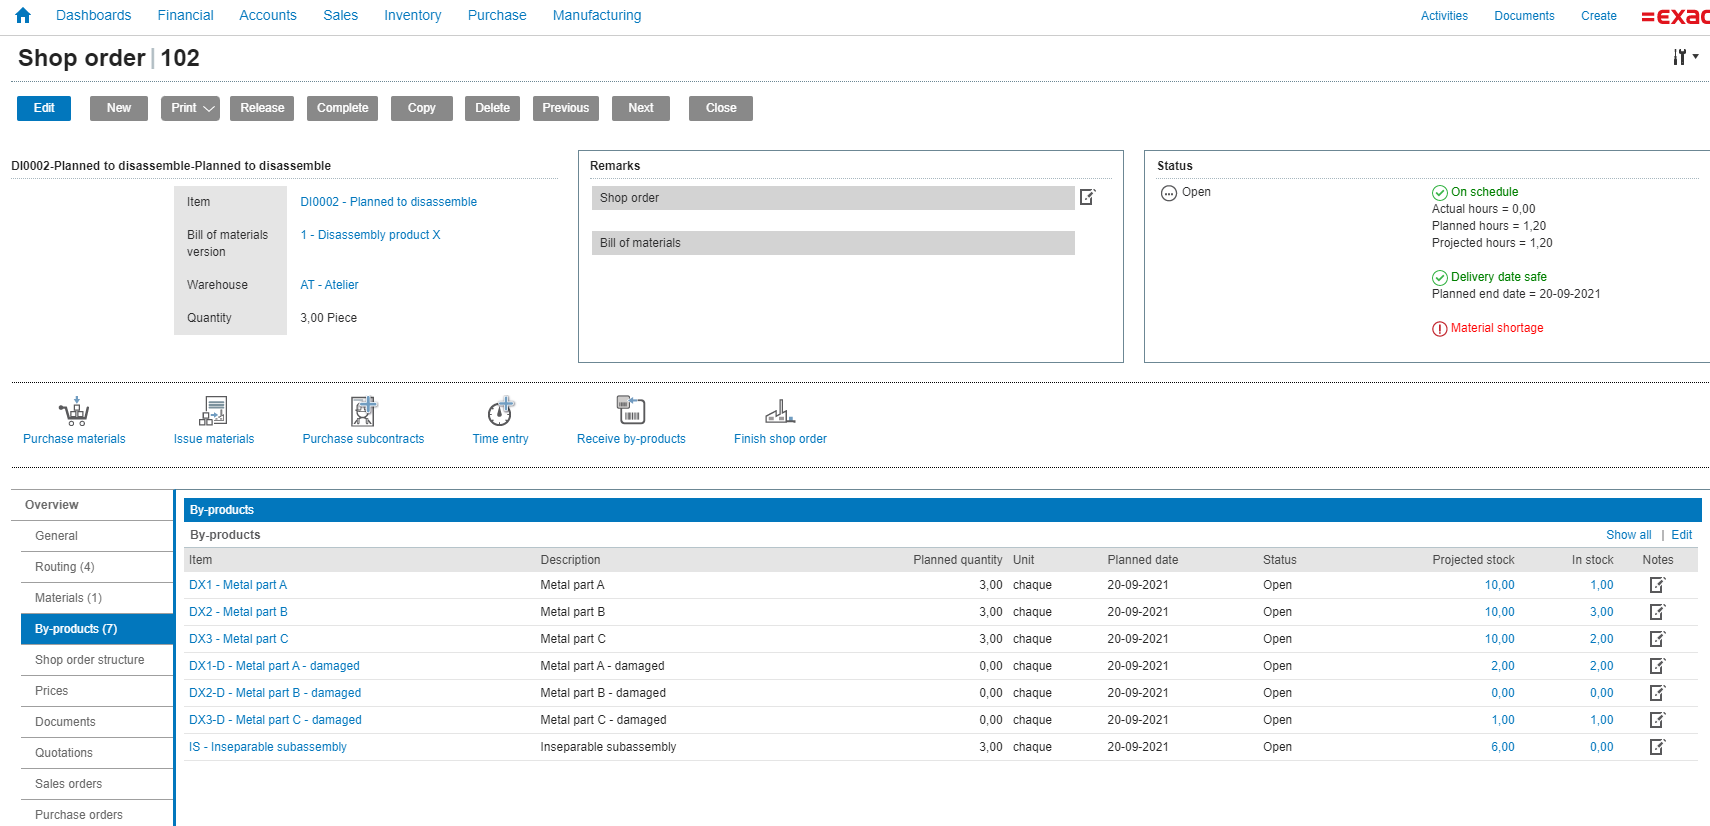Click the Receive by-products icon
This screenshot has width=1710, height=826.
tap(631, 410)
